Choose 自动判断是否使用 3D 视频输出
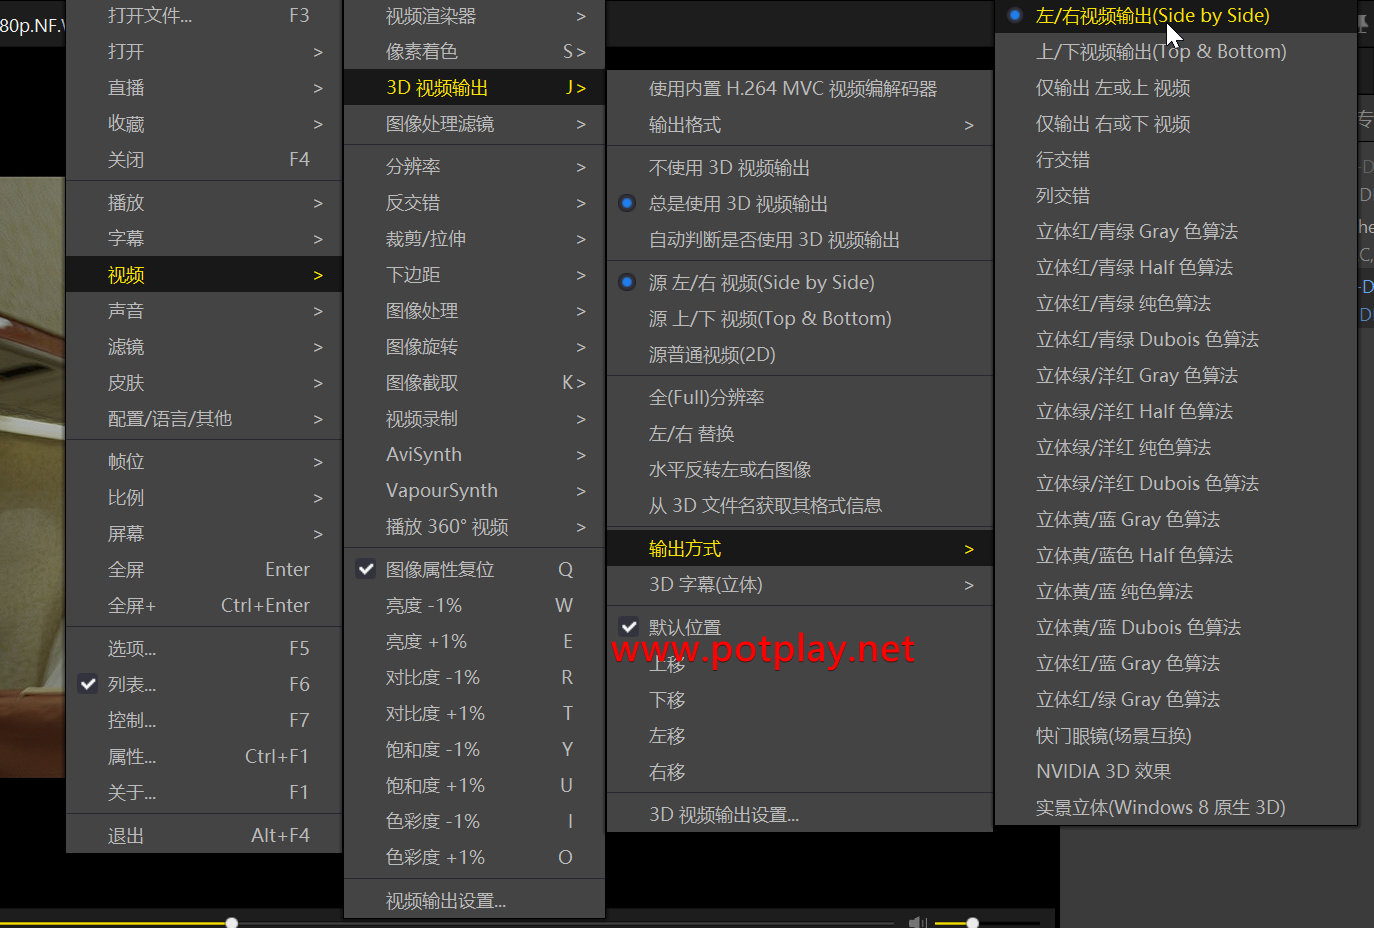This screenshot has height=928, width=1374. click(x=800, y=240)
